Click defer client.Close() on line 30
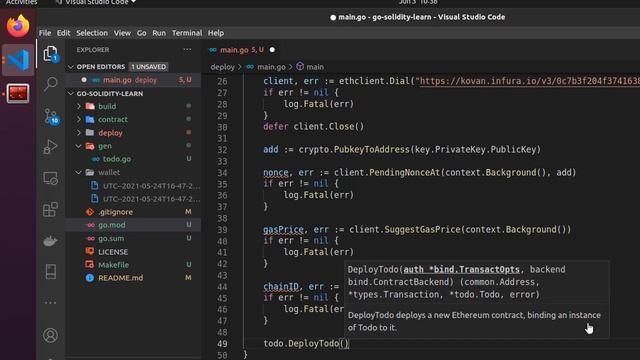 point(313,127)
